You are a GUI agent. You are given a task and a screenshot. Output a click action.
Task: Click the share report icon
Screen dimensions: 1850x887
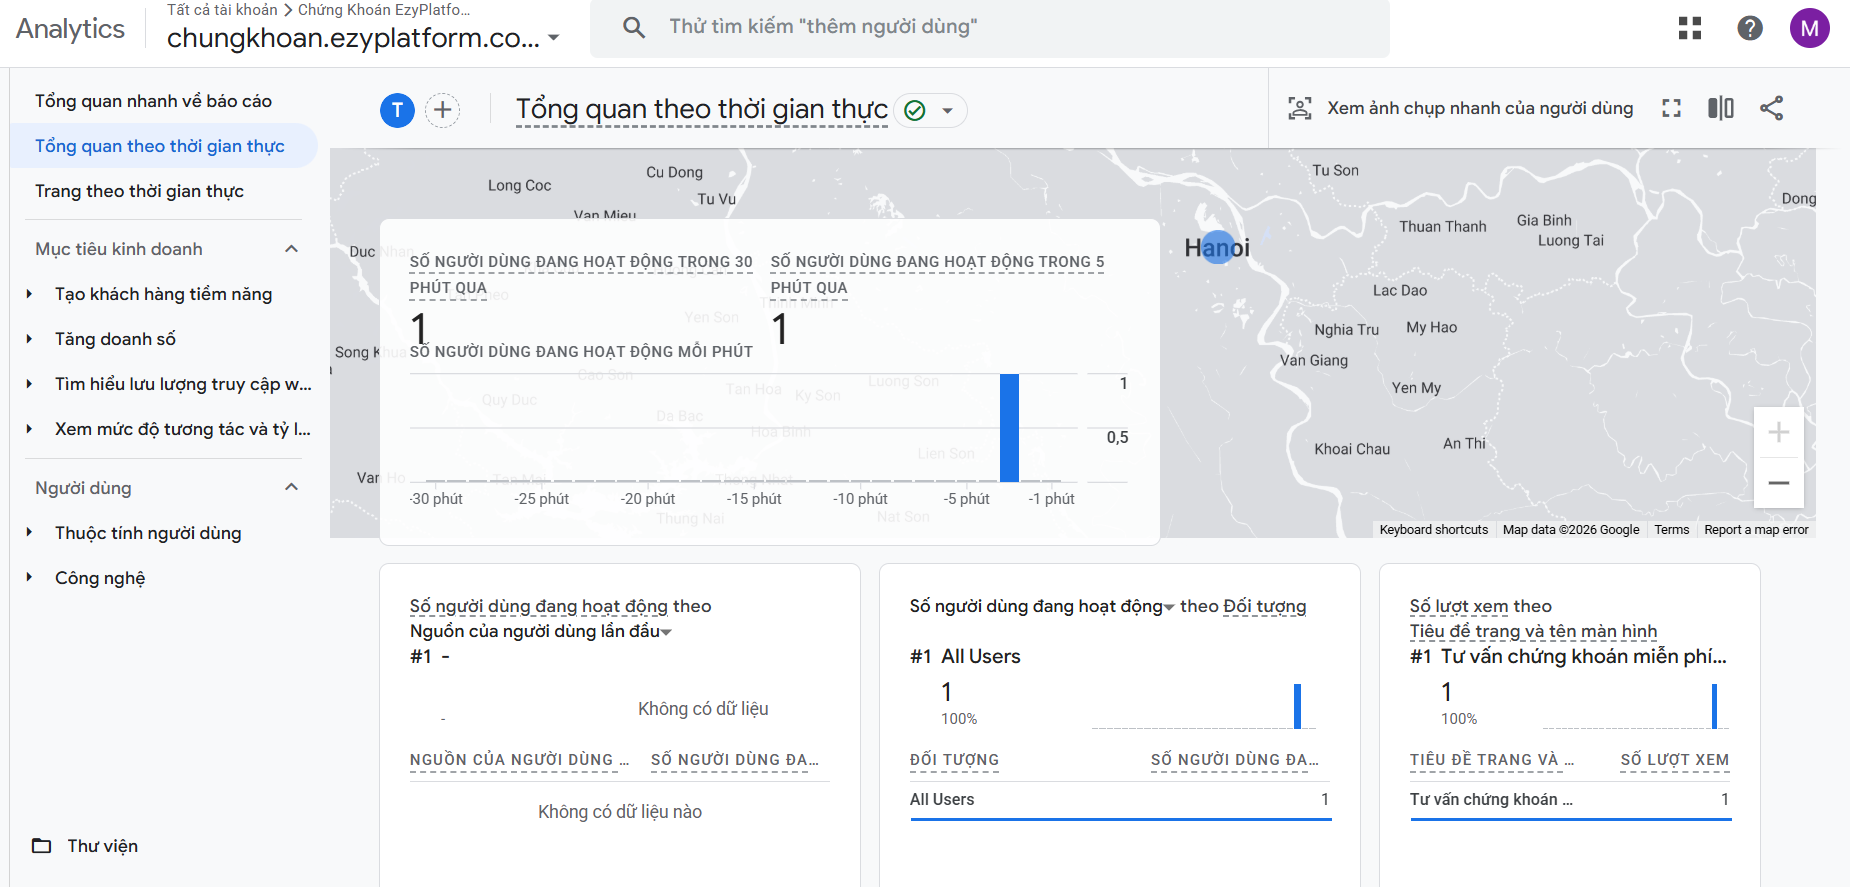(1772, 108)
